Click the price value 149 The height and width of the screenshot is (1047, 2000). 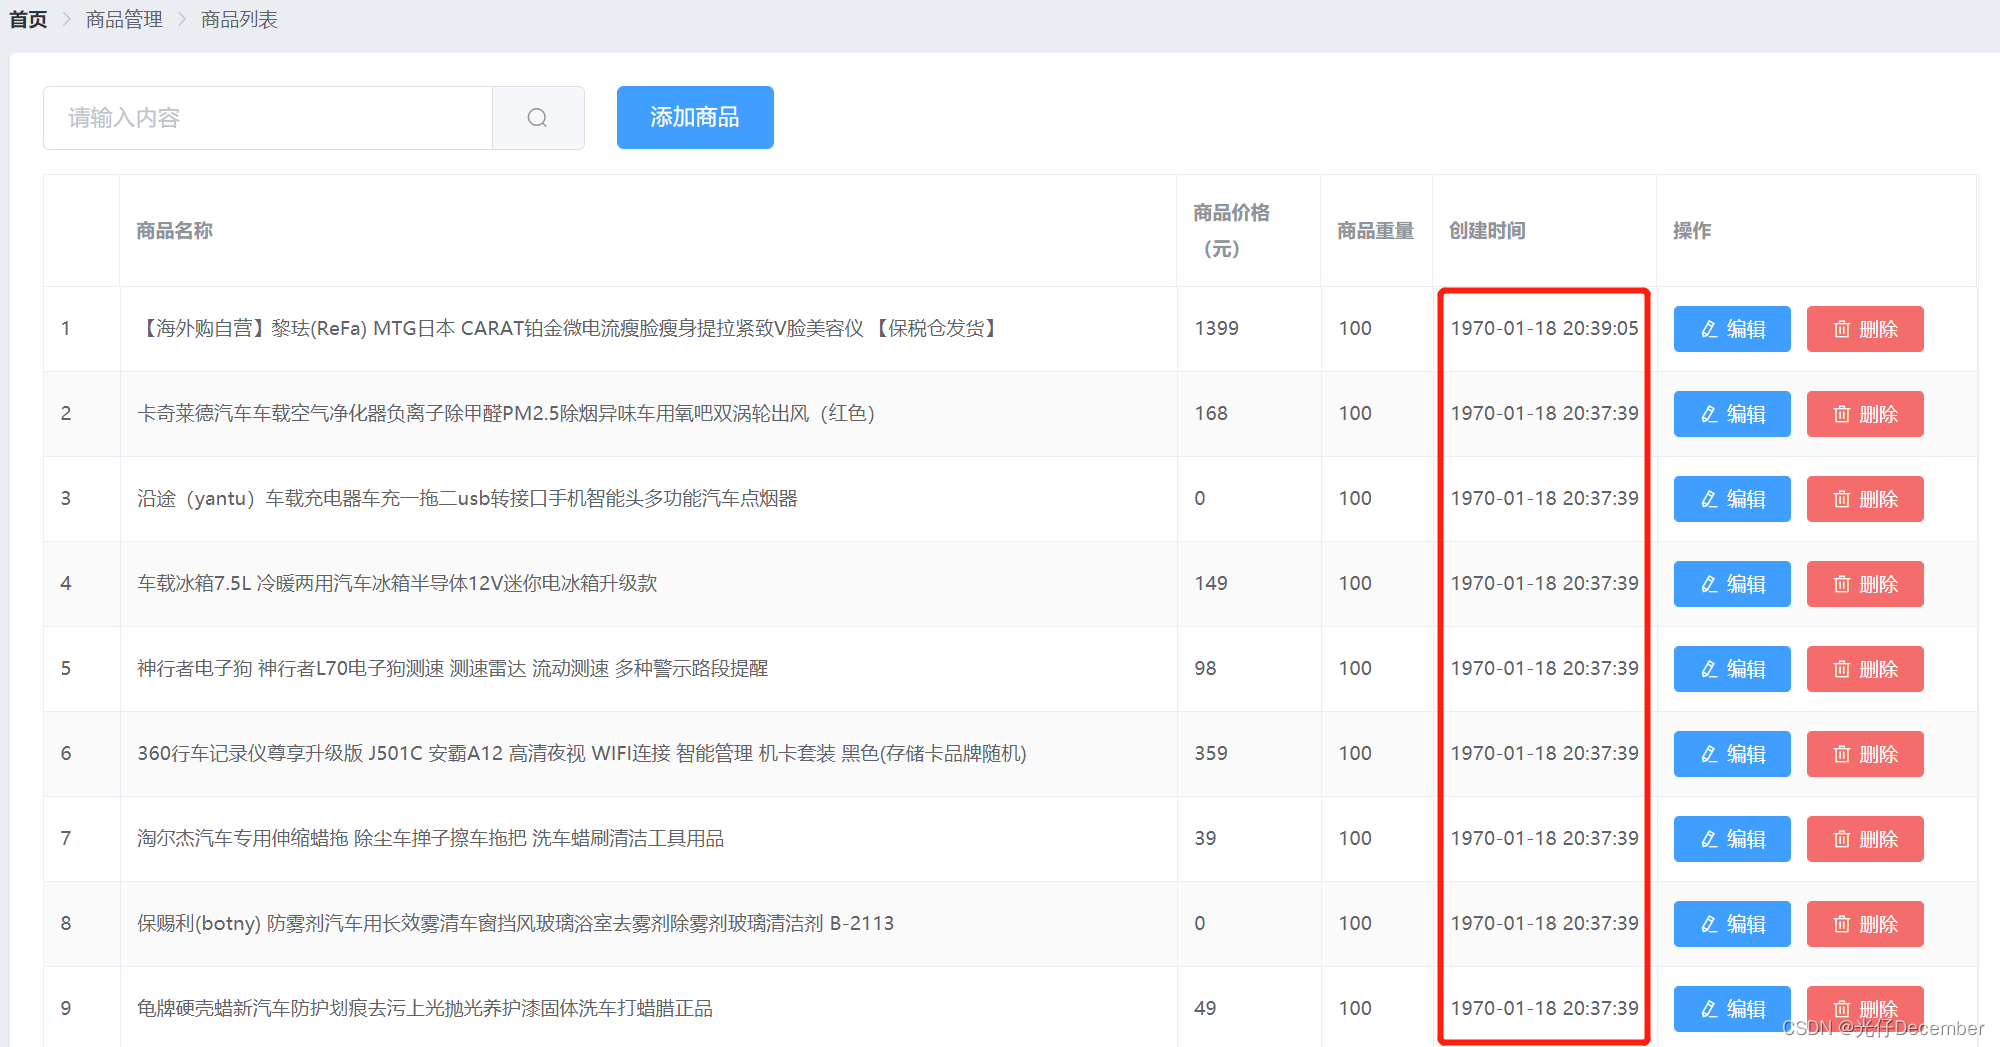click(1211, 583)
